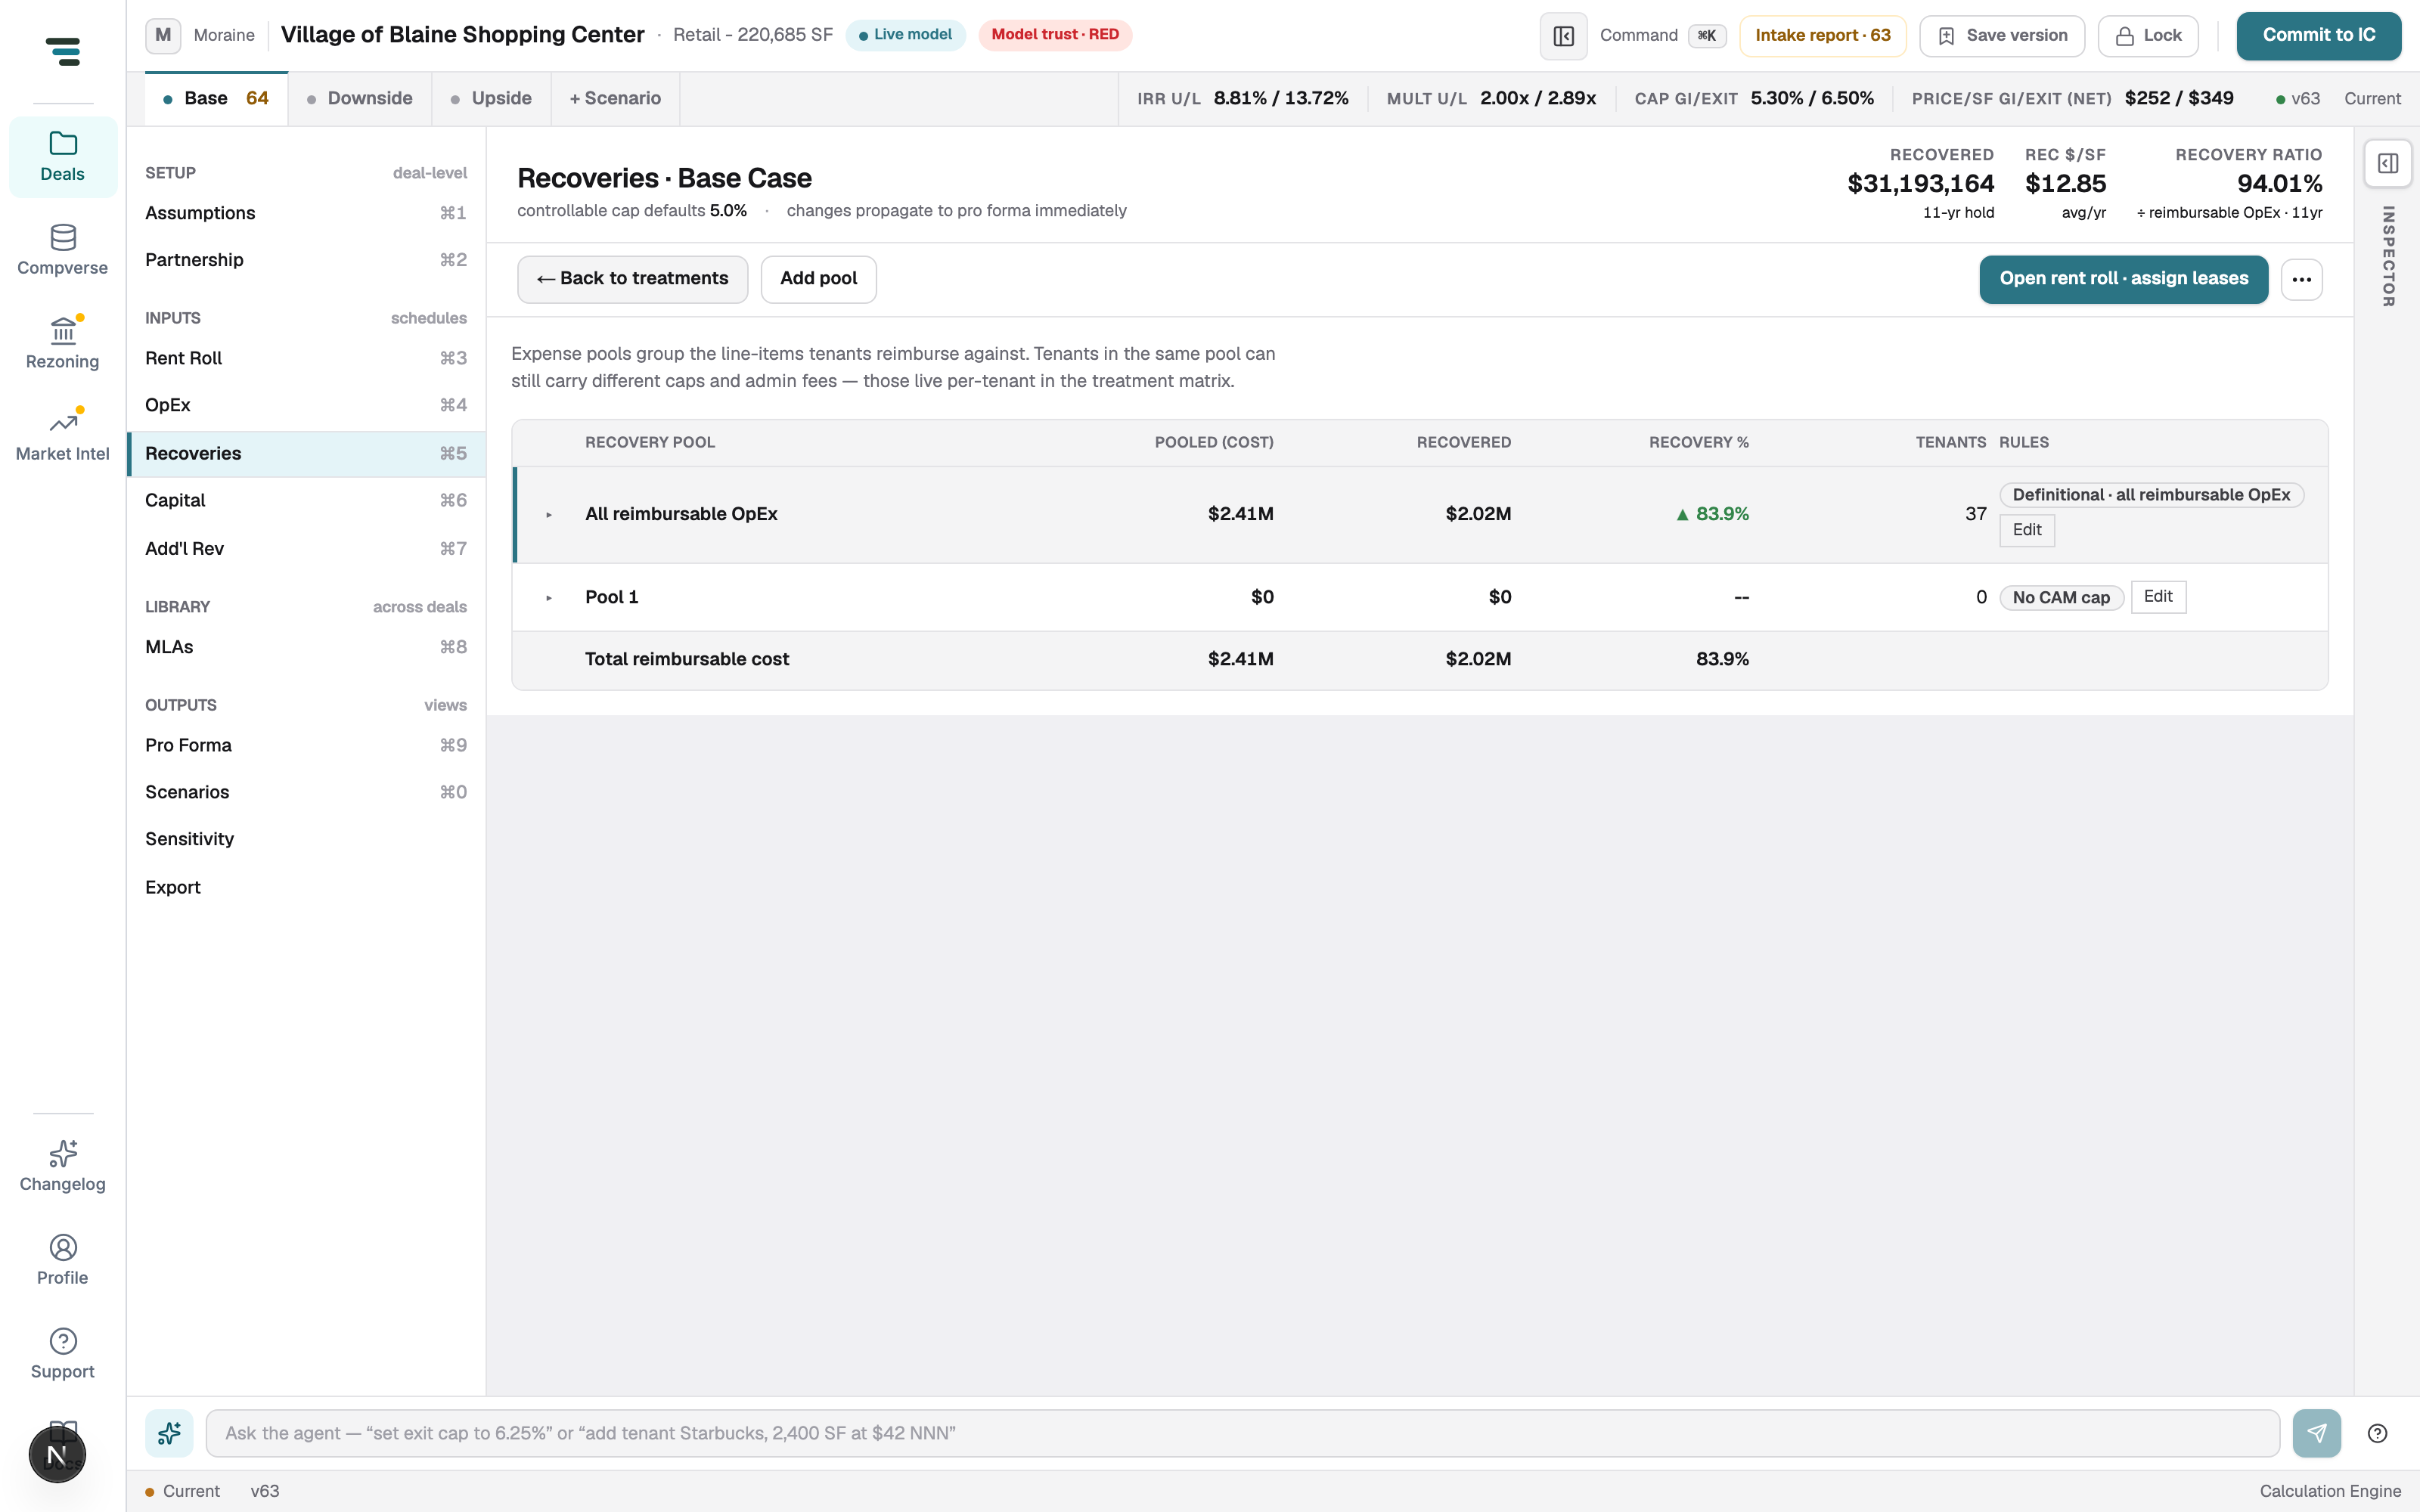Go Back to treatments

tap(632, 279)
